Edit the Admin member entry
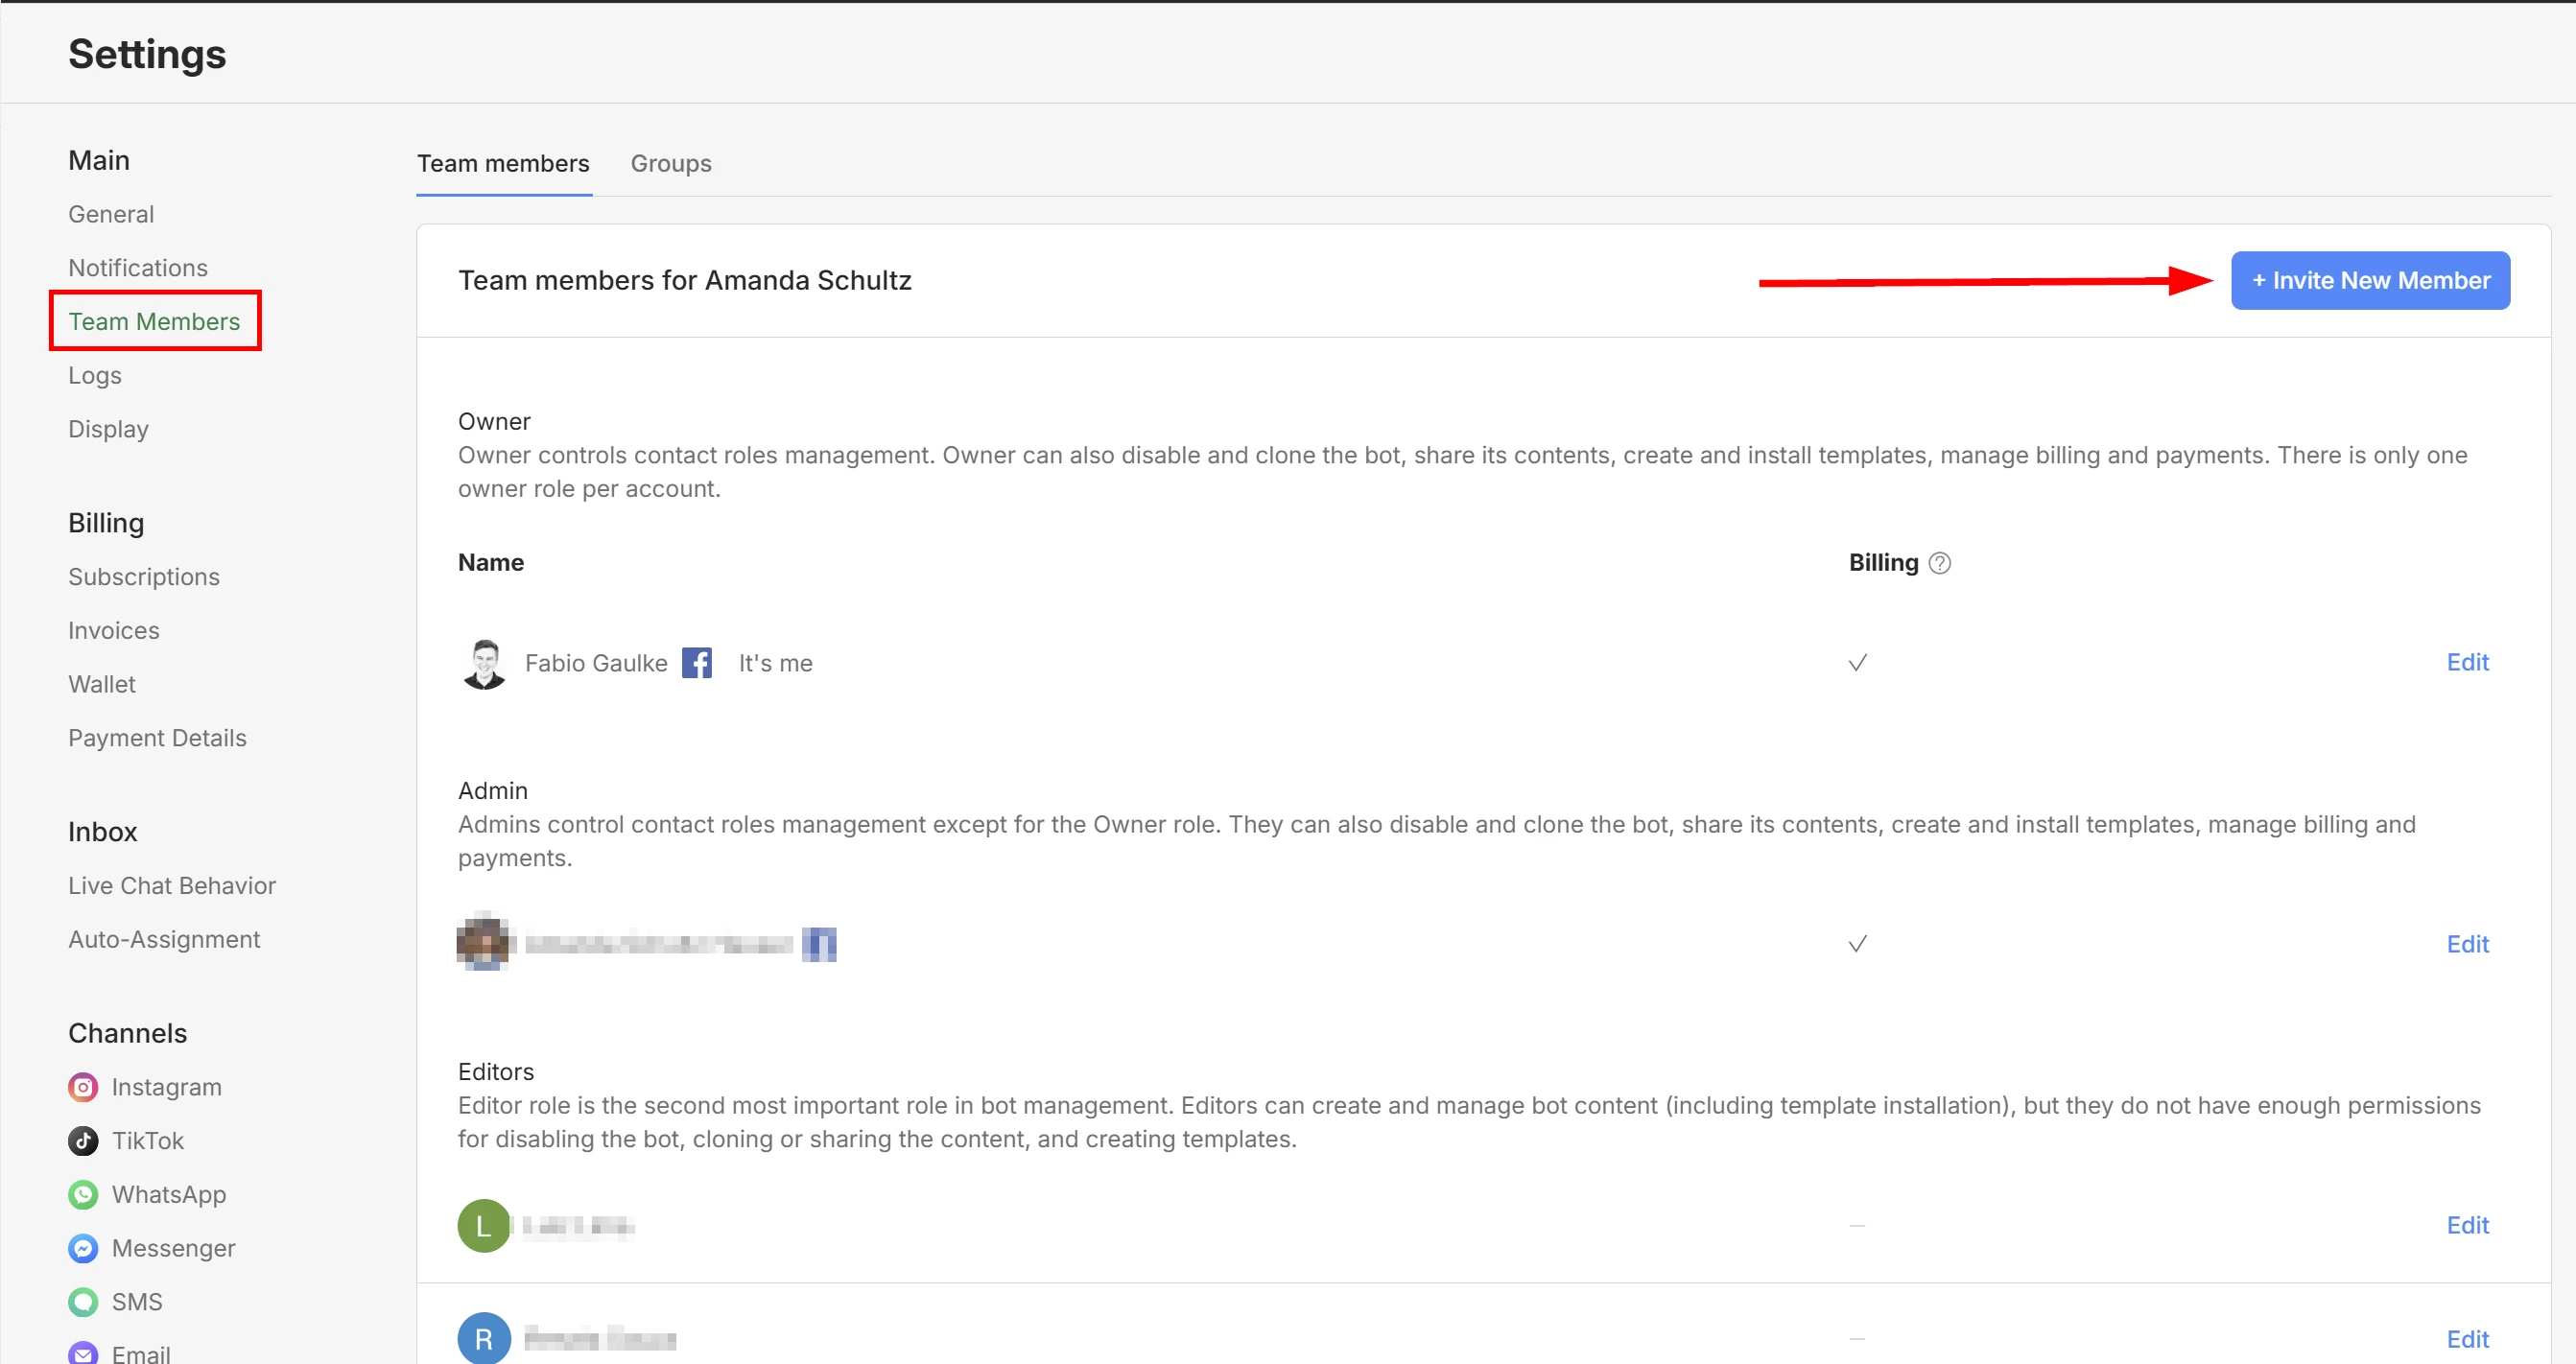This screenshot has width=2576, height=1364. [2467, 944]
